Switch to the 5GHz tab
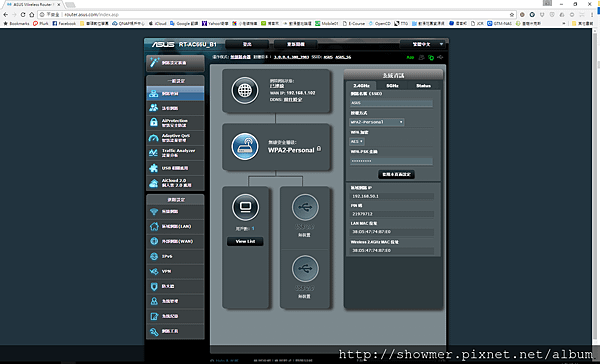Image resolution: width=600 pixels, height=364 pixels. 392,86
